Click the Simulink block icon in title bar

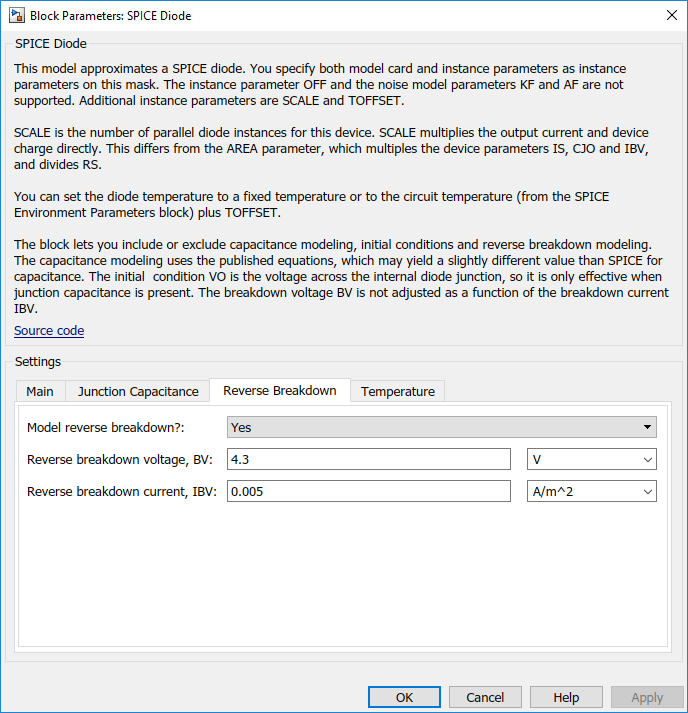(x=17, y=15)
